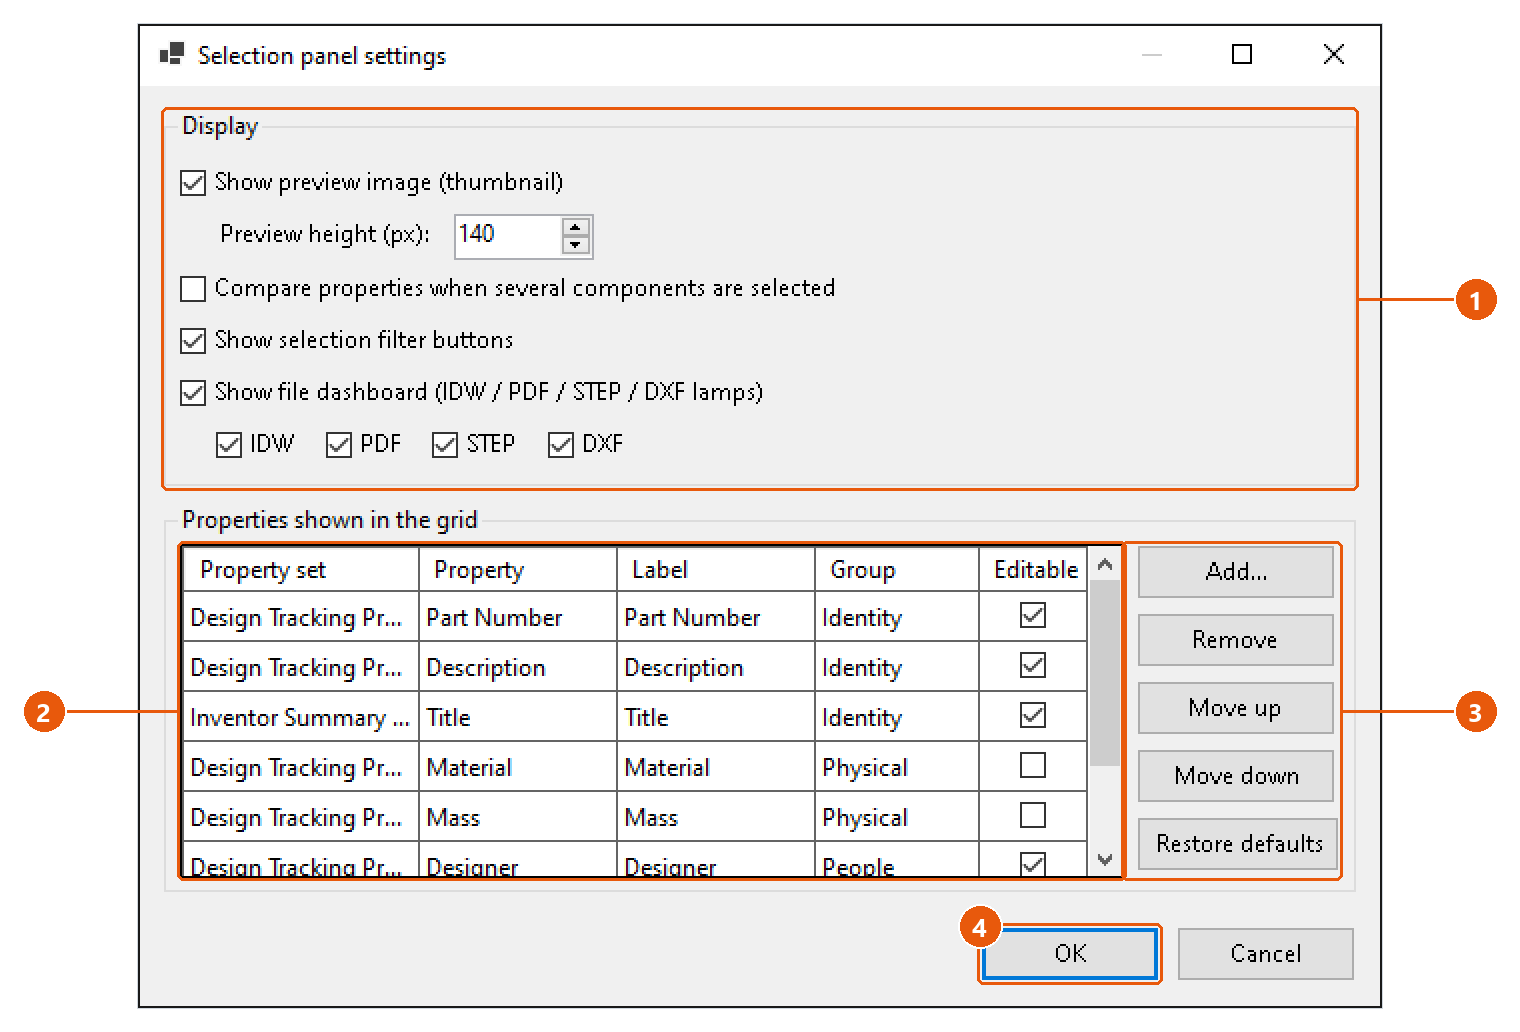Toggle Editable checkbox for Part Number row

click(x=1033, y=615)
